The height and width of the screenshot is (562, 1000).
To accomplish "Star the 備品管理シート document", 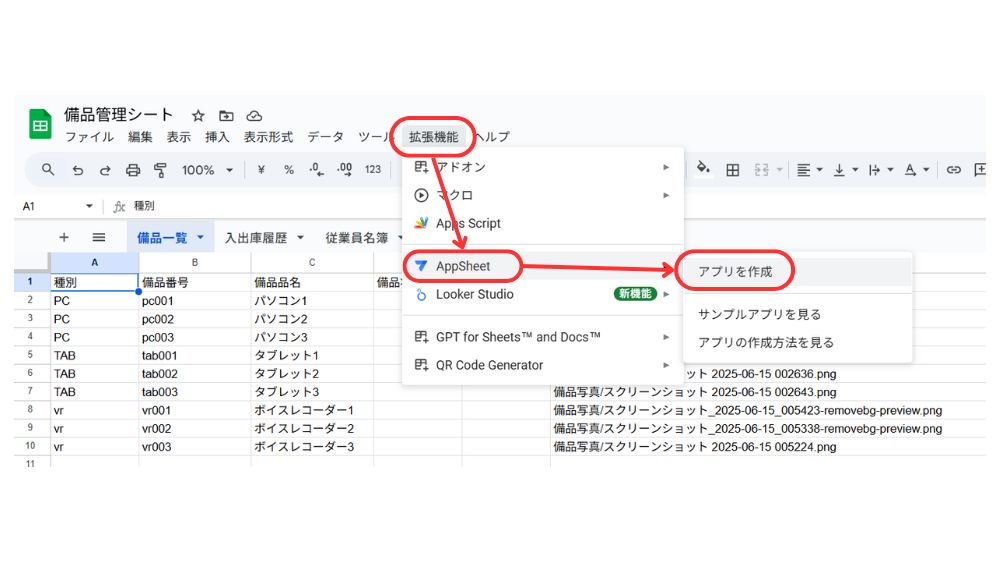I will pos(198,115).
